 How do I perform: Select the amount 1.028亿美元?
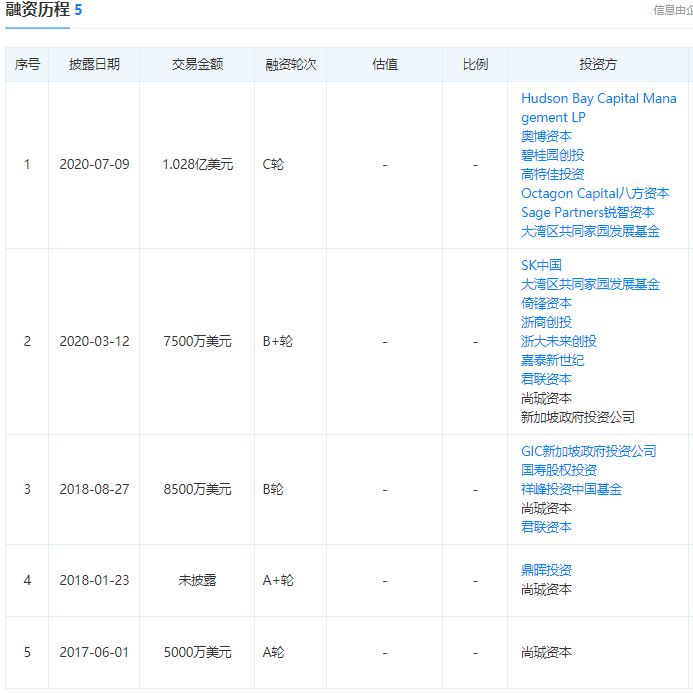[x=197, y=165]
